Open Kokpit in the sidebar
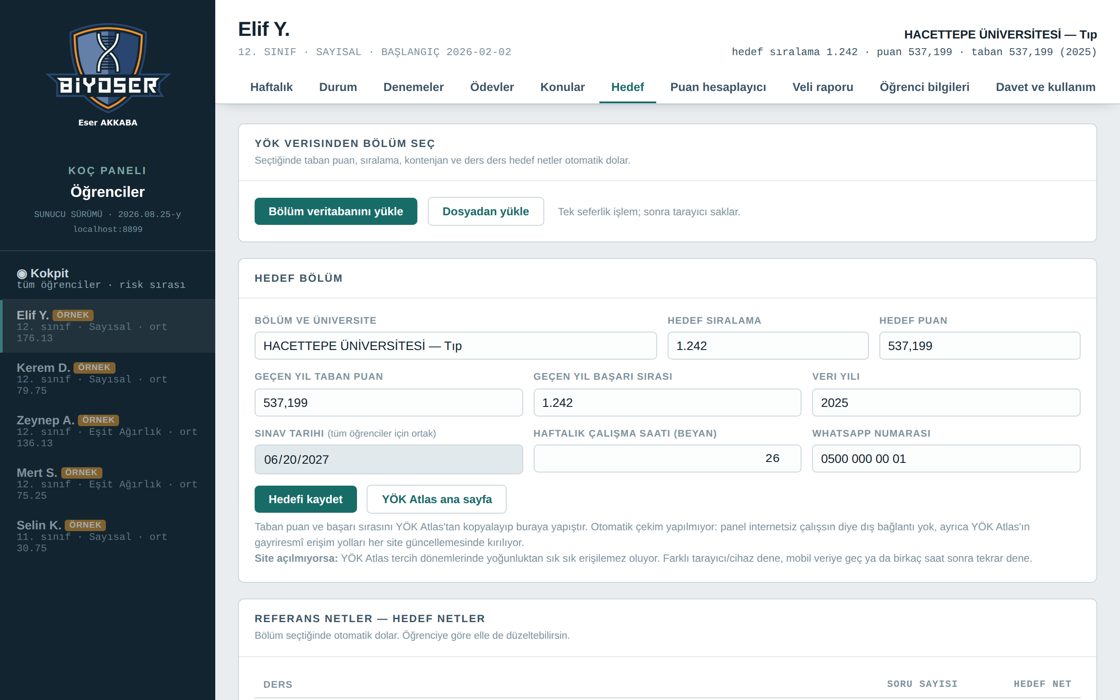Screen dimensions: 1120x700 (107, 278)
